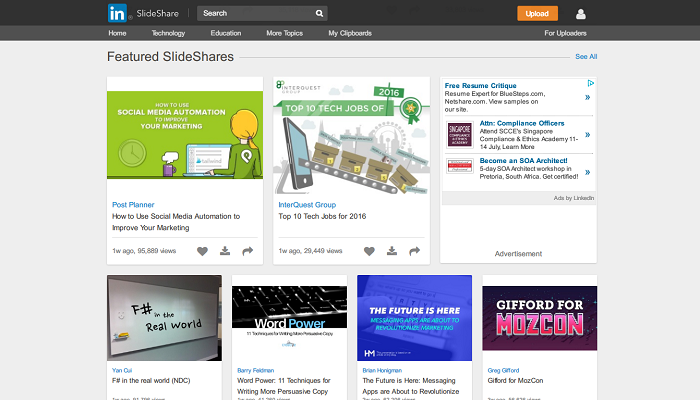The height and width of the screenshot is (400, 700).
Task: Open Attn: Compliance Officers ad link
Action: coord(522,123)
